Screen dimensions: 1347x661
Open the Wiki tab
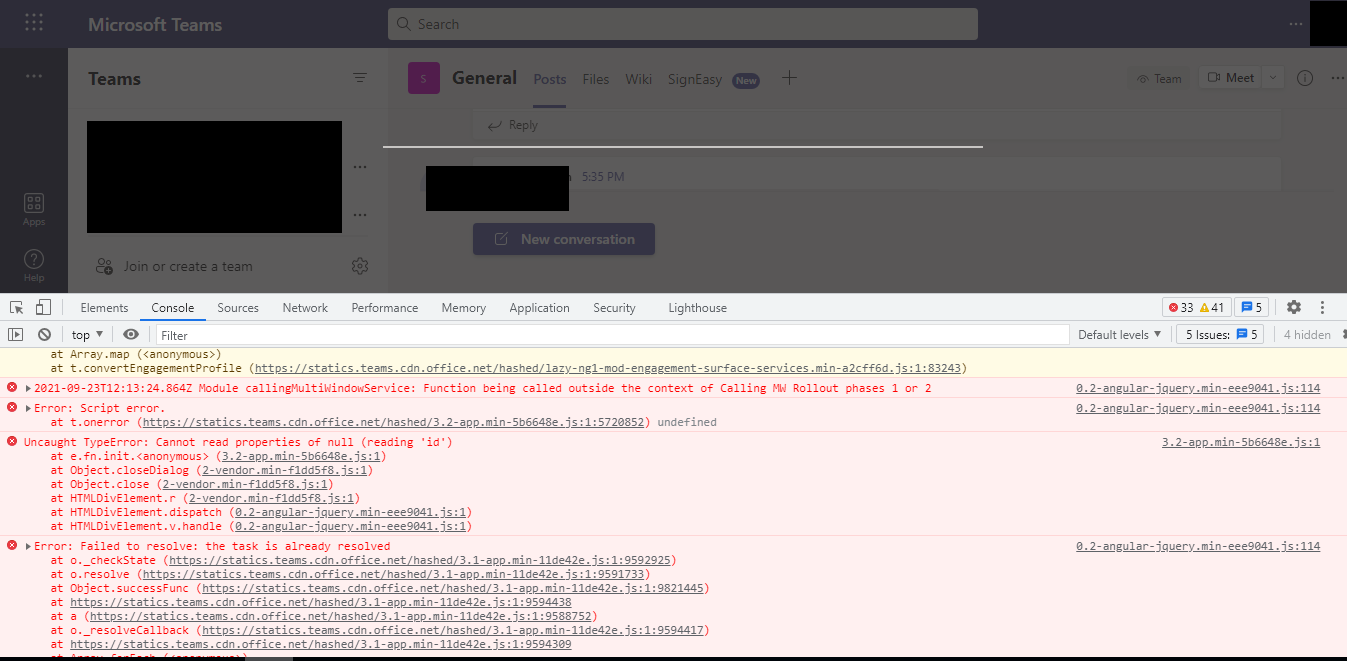point(639,79)
